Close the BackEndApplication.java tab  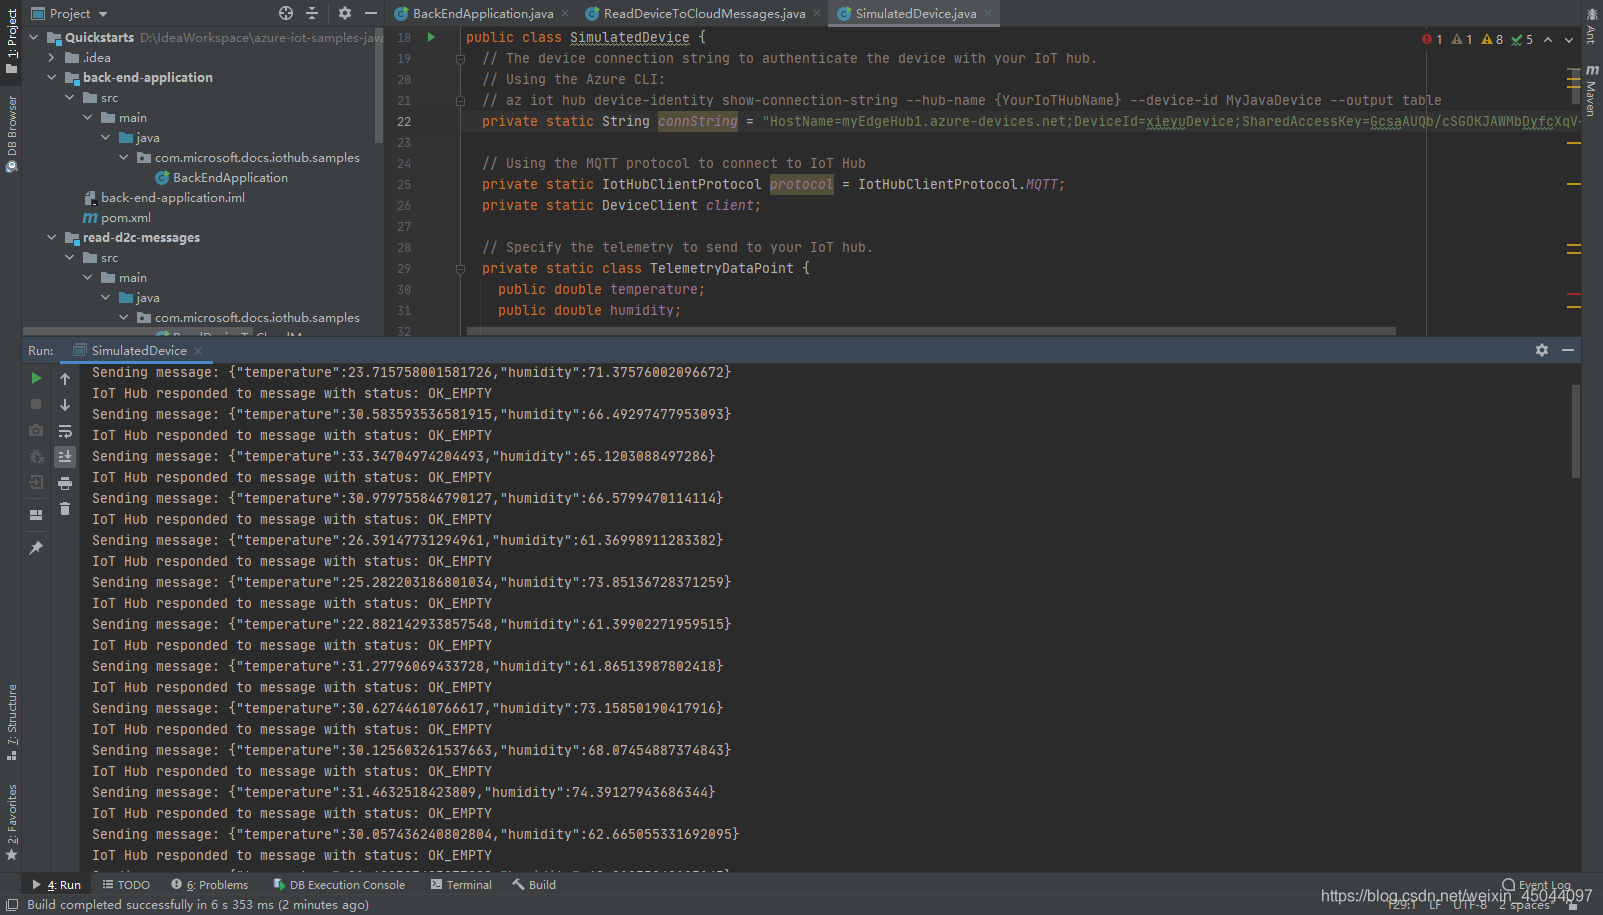(x=565, y=13)
